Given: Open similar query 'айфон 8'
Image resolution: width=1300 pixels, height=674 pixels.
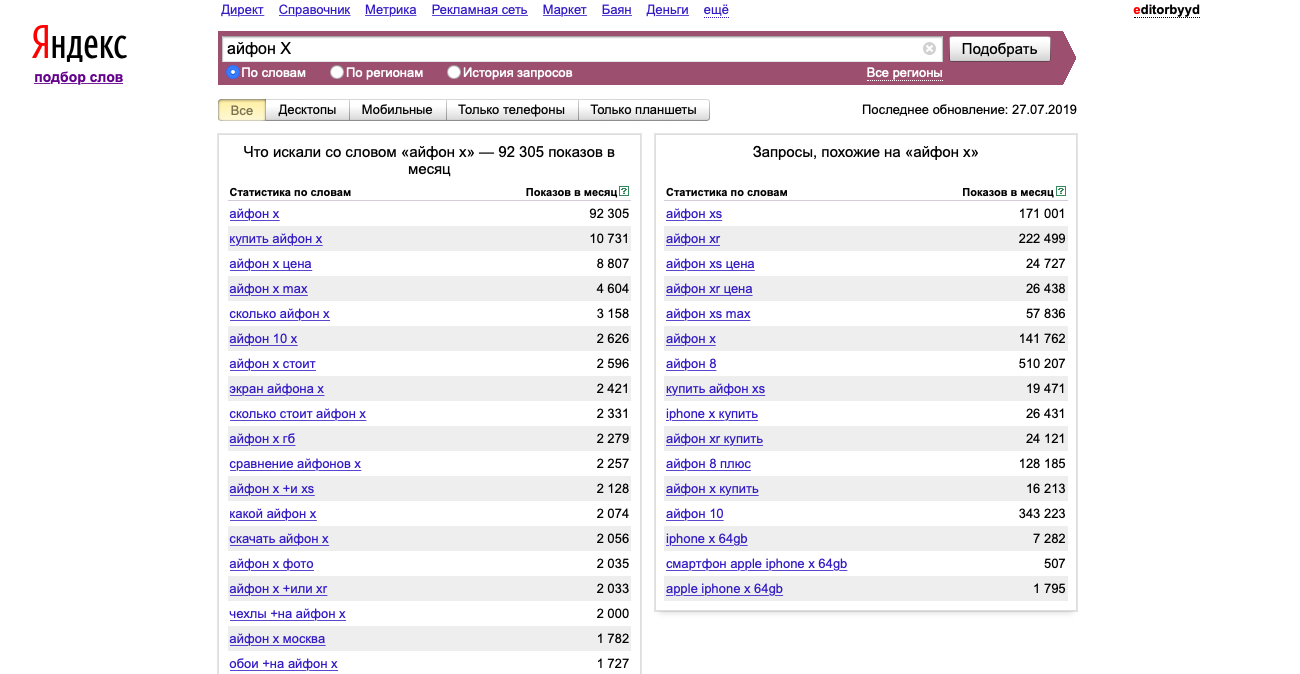Looking at the screenshot, I should (691, 364).
